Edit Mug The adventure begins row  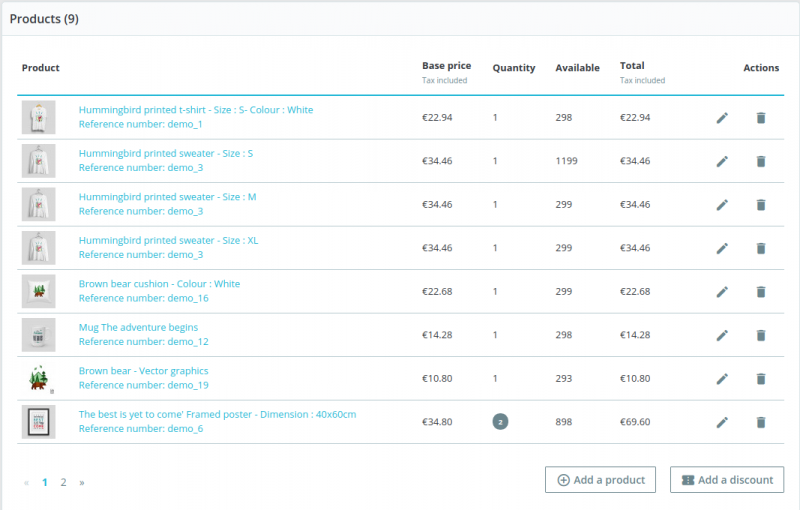click(x=722, y=335)
